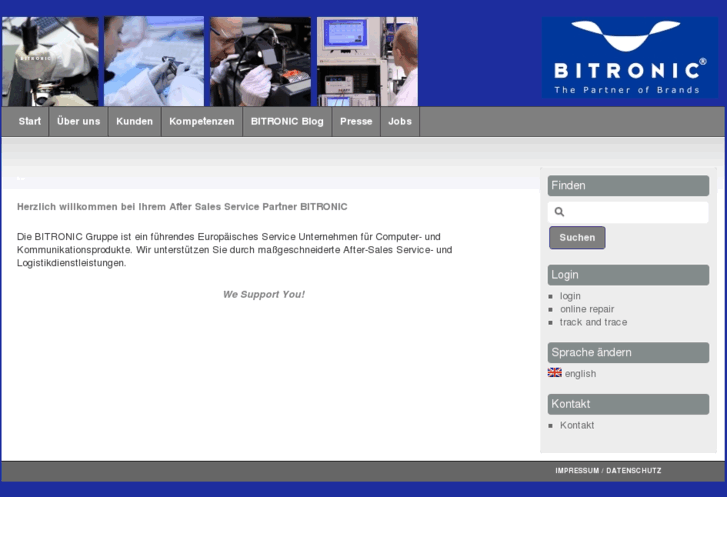Screen dimensions: 727x545
Task: Follow the login link
Action: tap(570, 296)
